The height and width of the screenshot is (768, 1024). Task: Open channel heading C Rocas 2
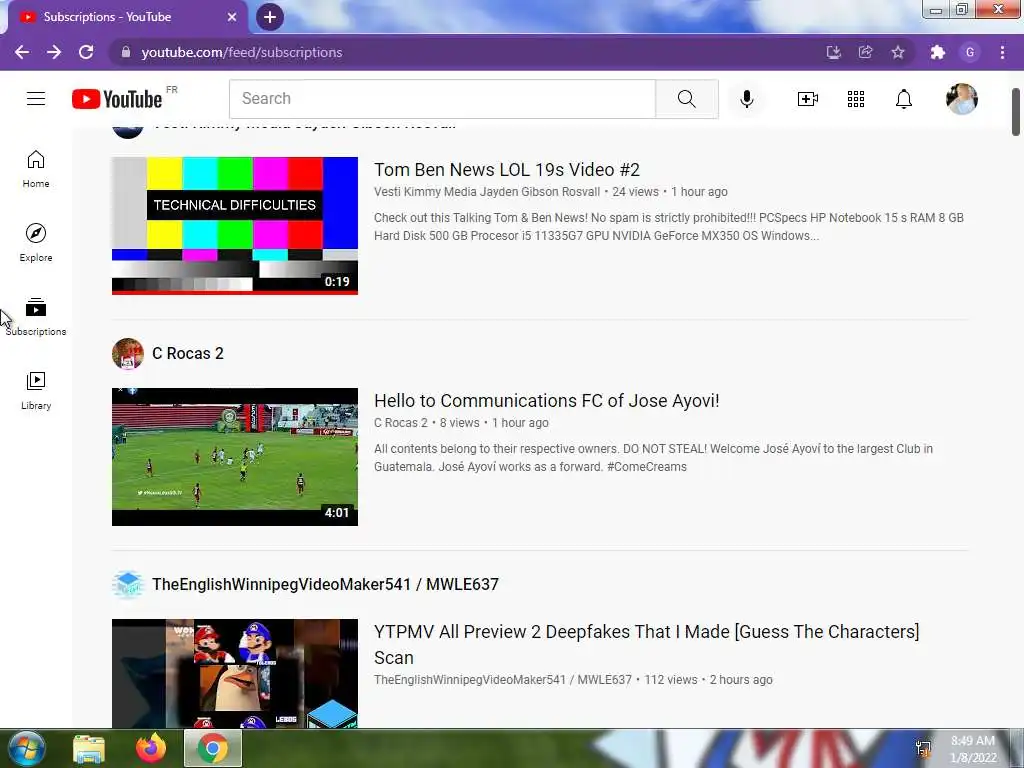click(x=188, y=353)
